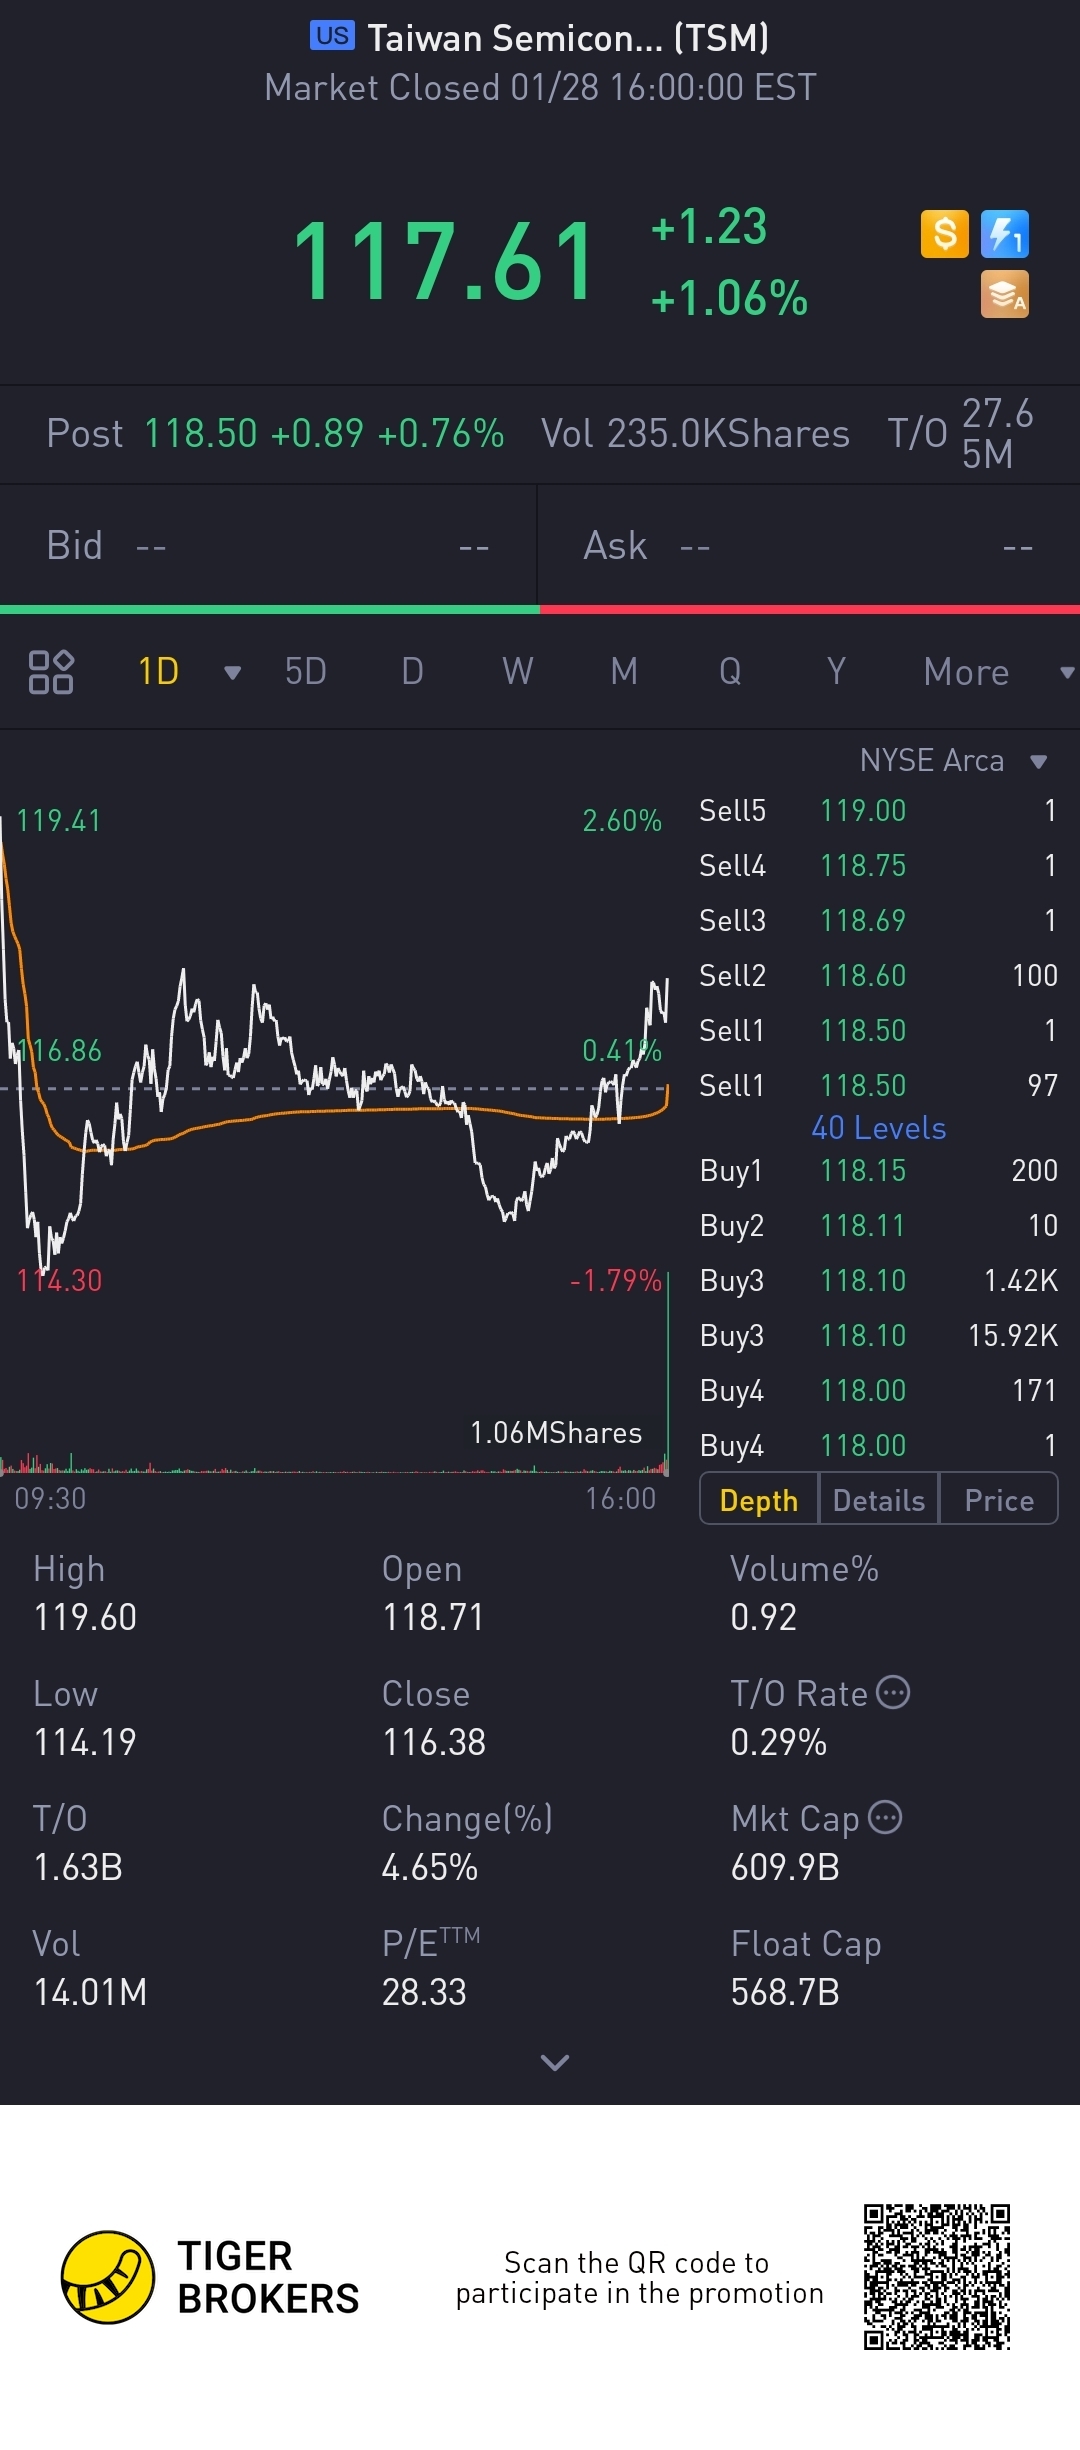Tap the Open 118.71 value
This screenshot has width=1080, height=2450.
[x=433, y=1617]
